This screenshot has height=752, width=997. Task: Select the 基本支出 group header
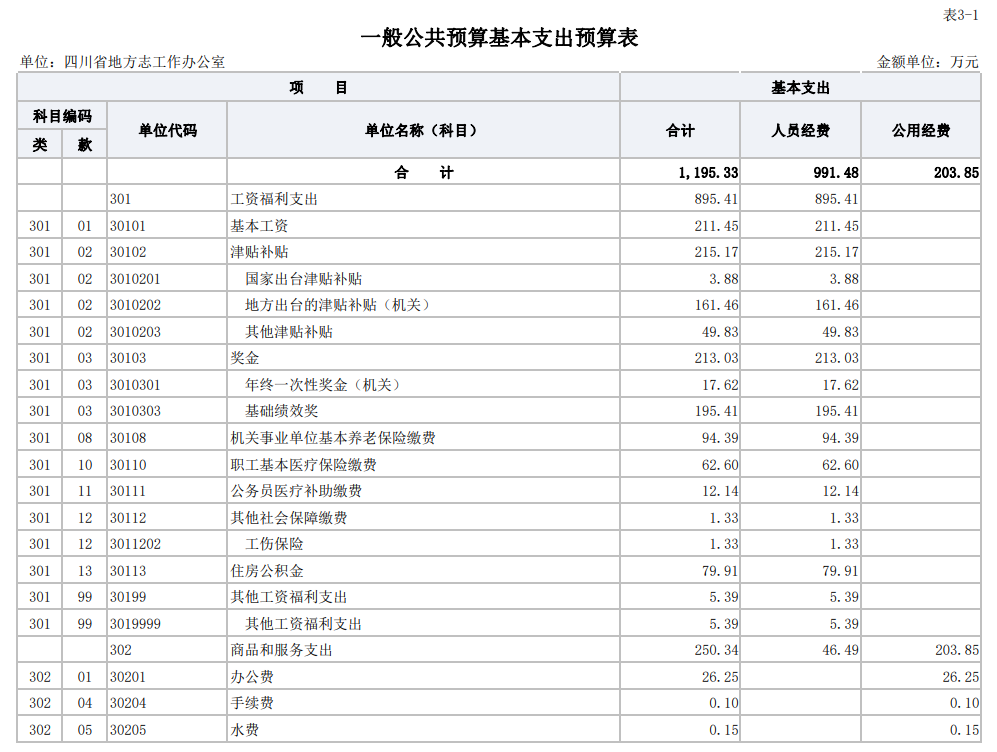800,88
